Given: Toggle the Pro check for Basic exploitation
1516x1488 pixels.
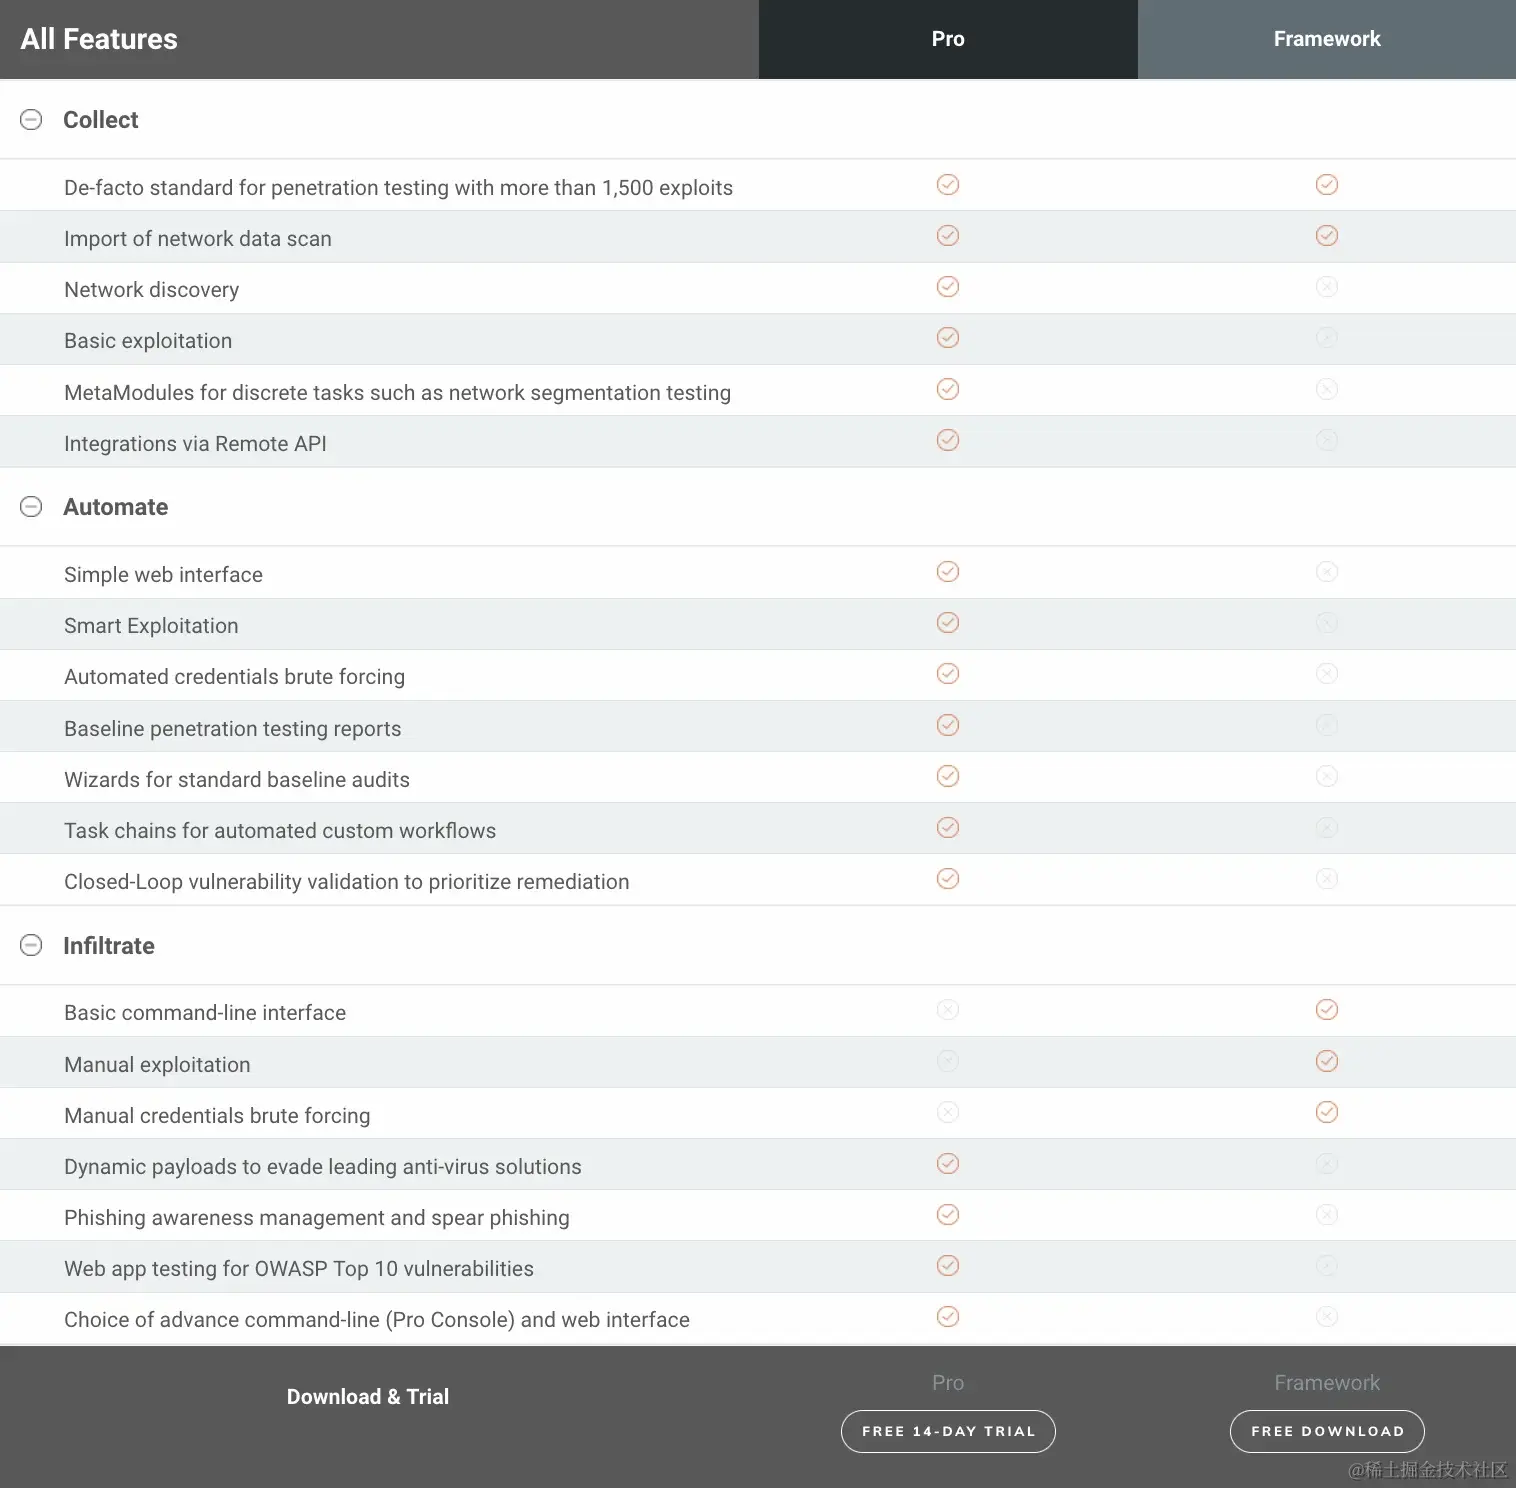Looking at the screenshot, I should pos(947,338).
